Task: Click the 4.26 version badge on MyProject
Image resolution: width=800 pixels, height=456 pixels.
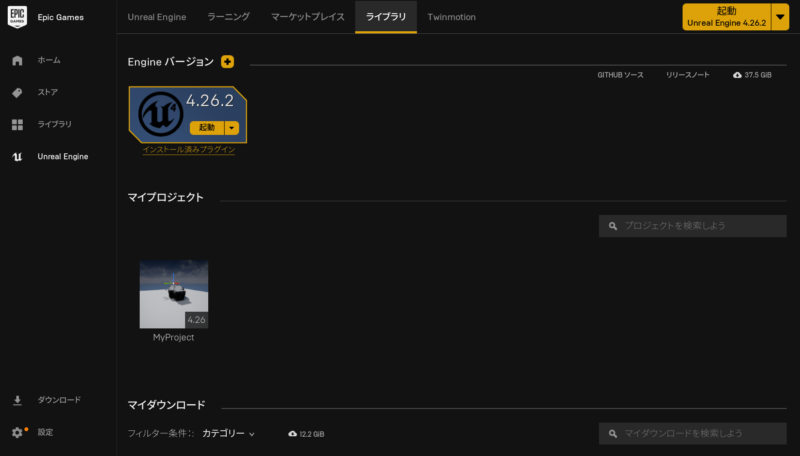Action: (x=196, y=320)
